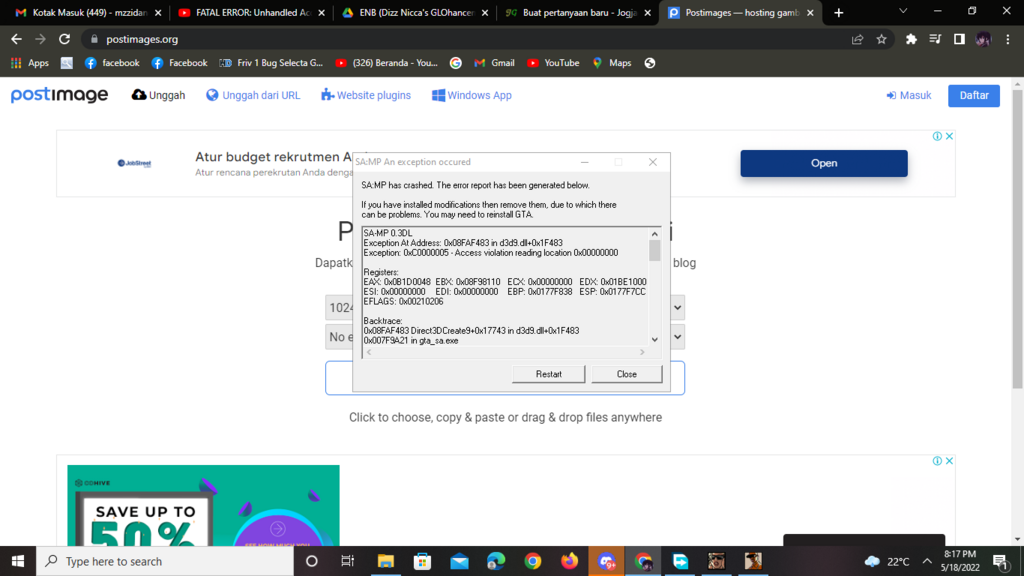Open the Google G bookmark icon
1024x576 pixels.
[456, 63]
